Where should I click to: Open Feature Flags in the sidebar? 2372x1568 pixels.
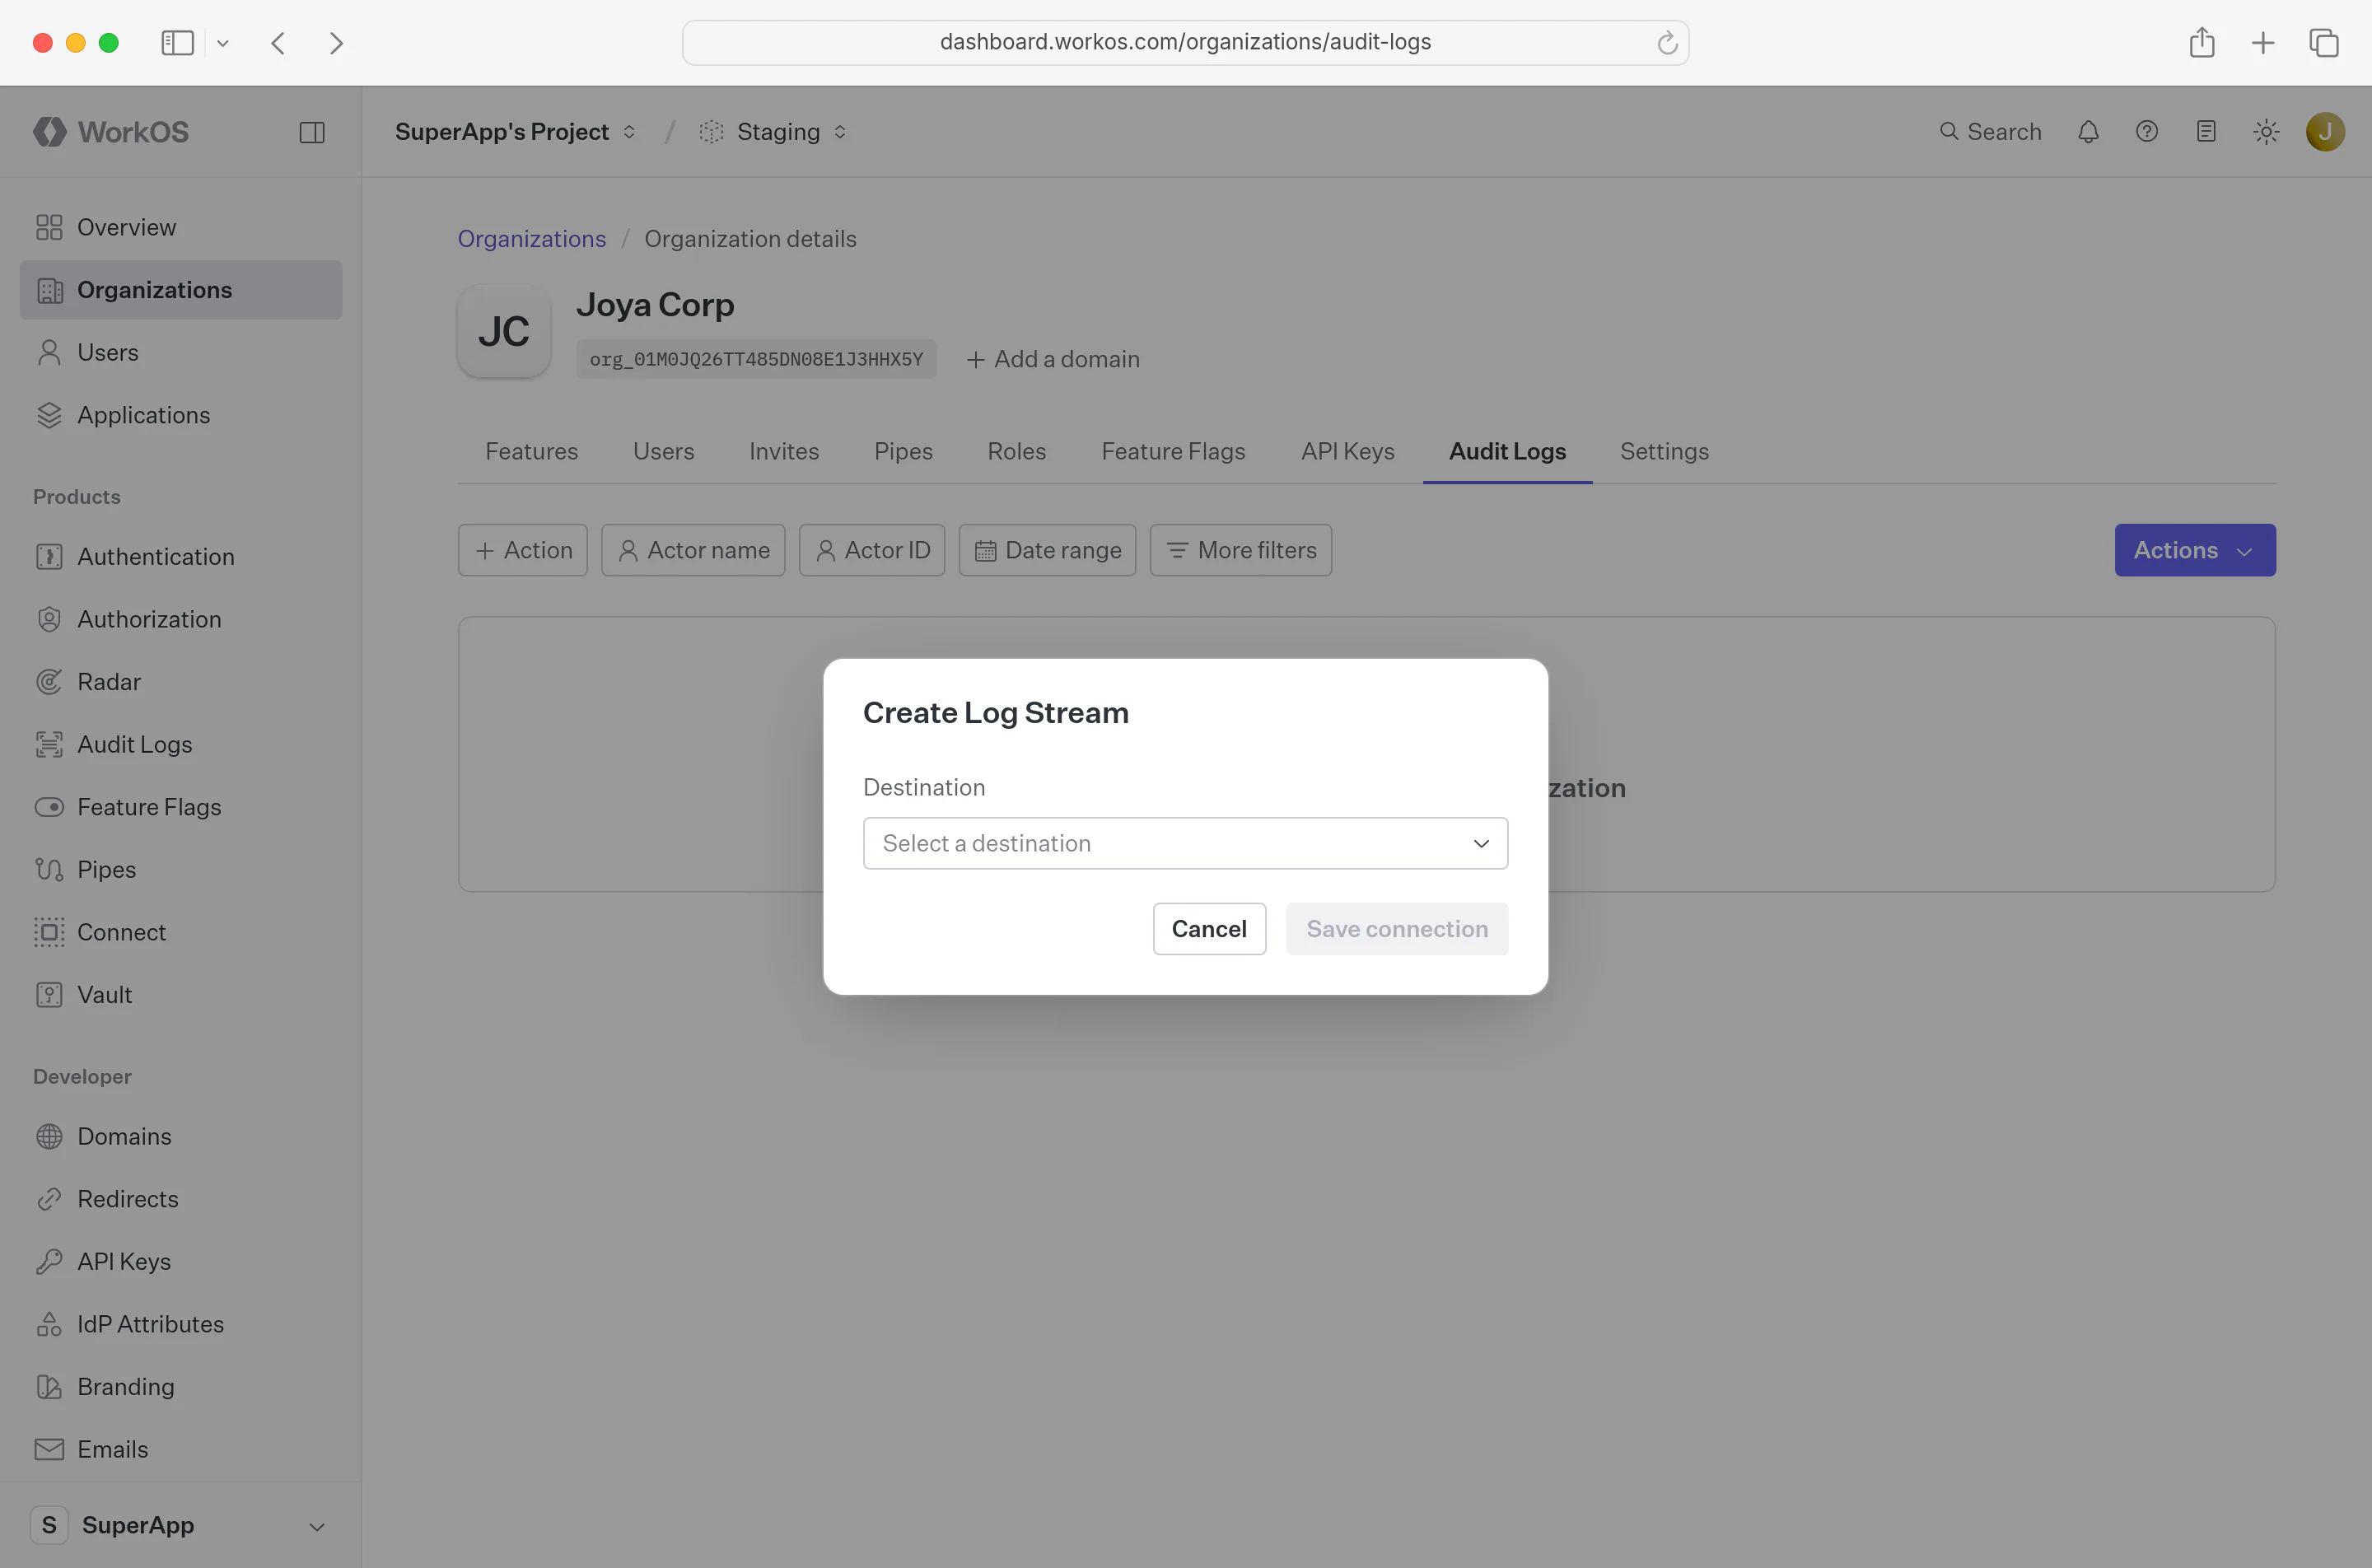pyautogui.click(x=181, y=807)
